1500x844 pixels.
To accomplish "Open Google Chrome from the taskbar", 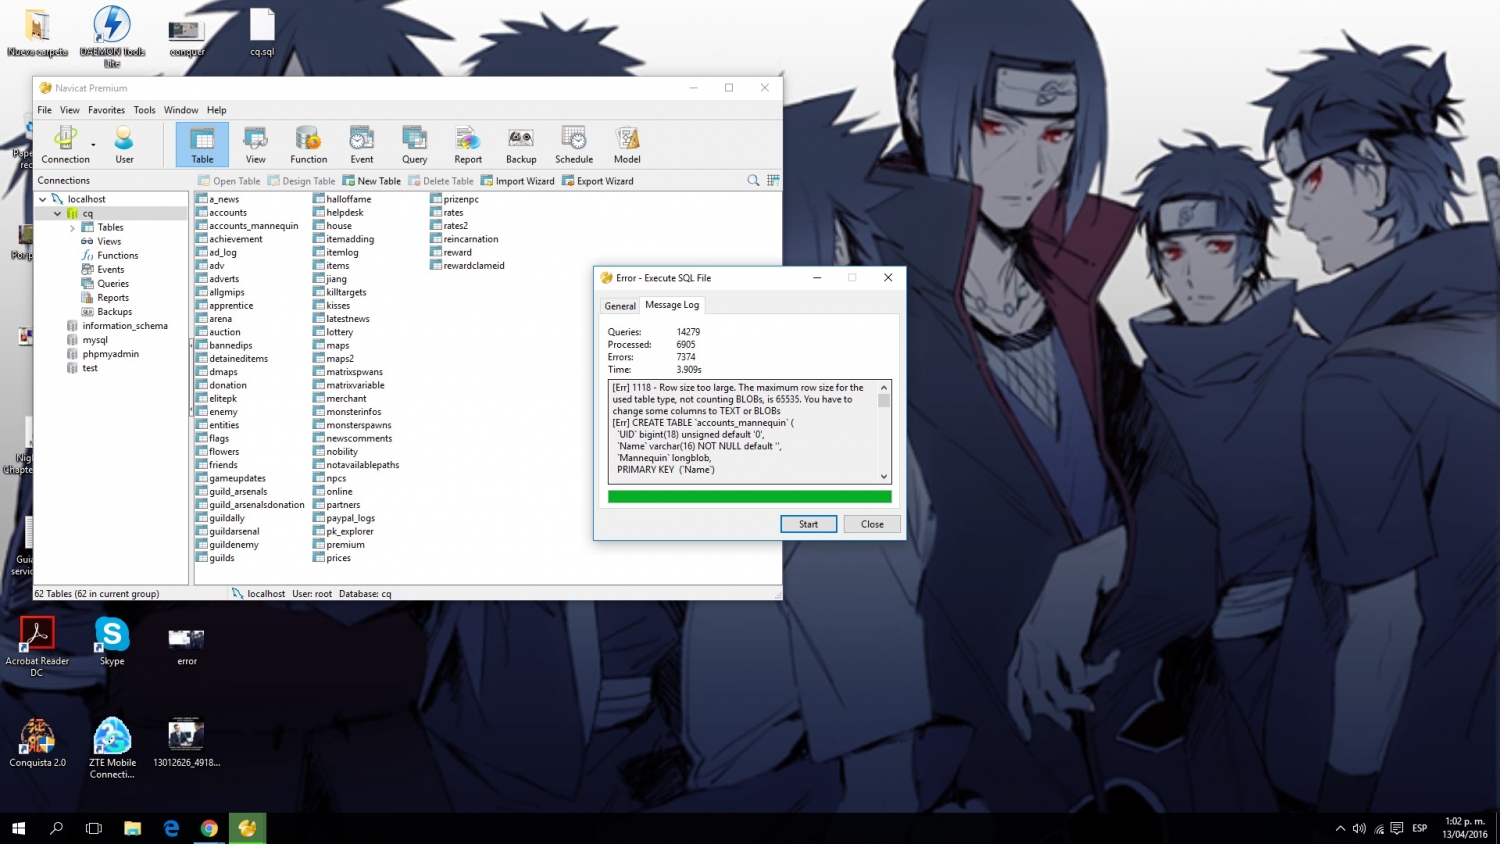I will [209, 828].
